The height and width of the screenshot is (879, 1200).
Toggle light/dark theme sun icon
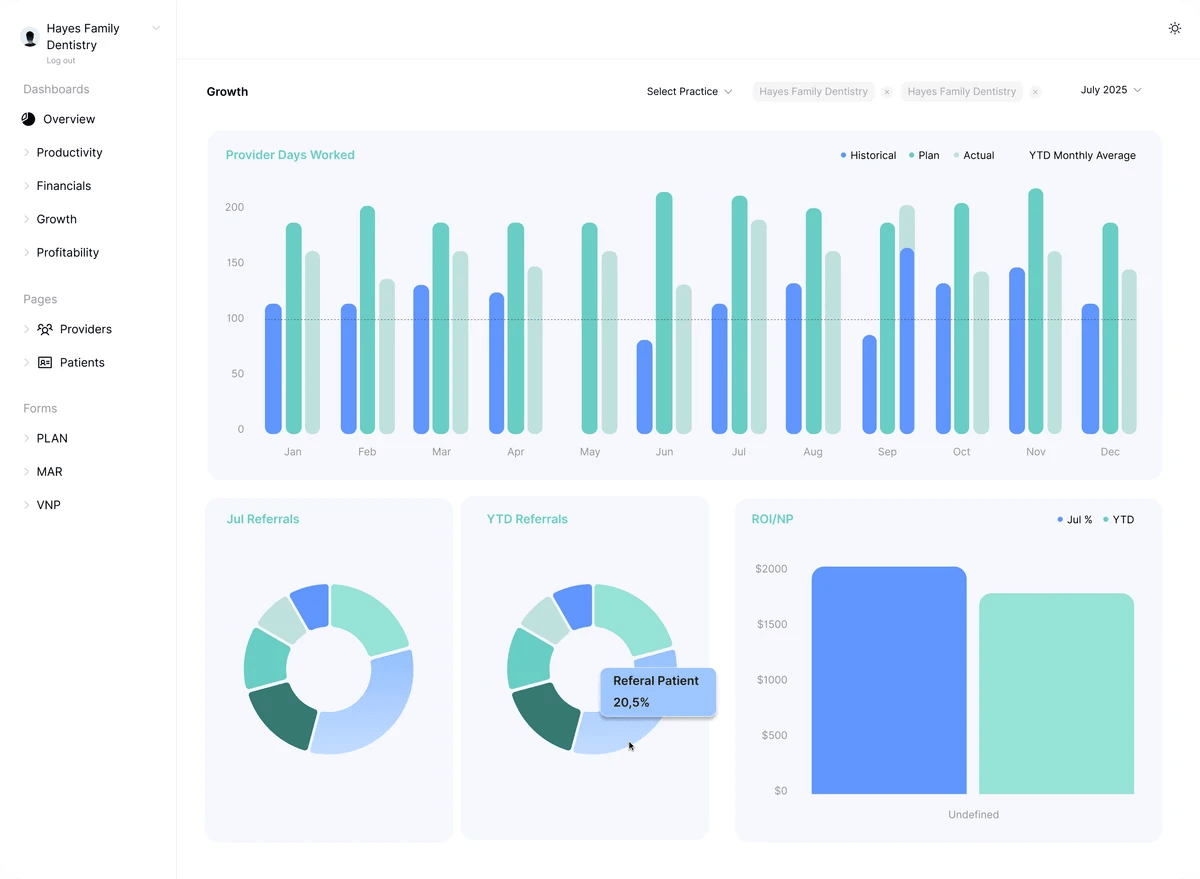pos(1175,28)
